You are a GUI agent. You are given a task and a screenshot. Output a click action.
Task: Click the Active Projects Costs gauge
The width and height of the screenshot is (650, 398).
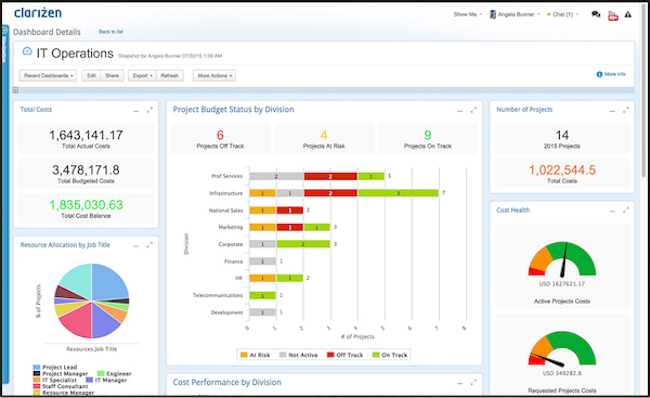click(562, 260)
